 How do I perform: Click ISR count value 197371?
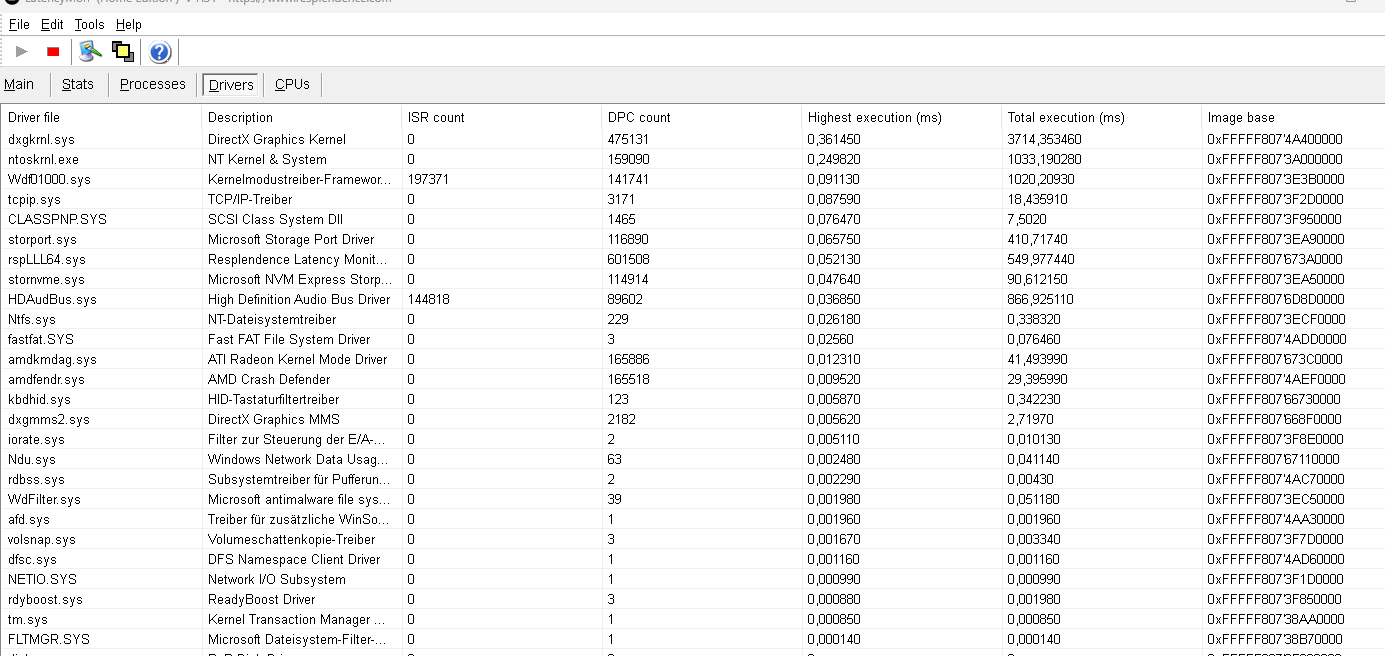coord(429,179)
